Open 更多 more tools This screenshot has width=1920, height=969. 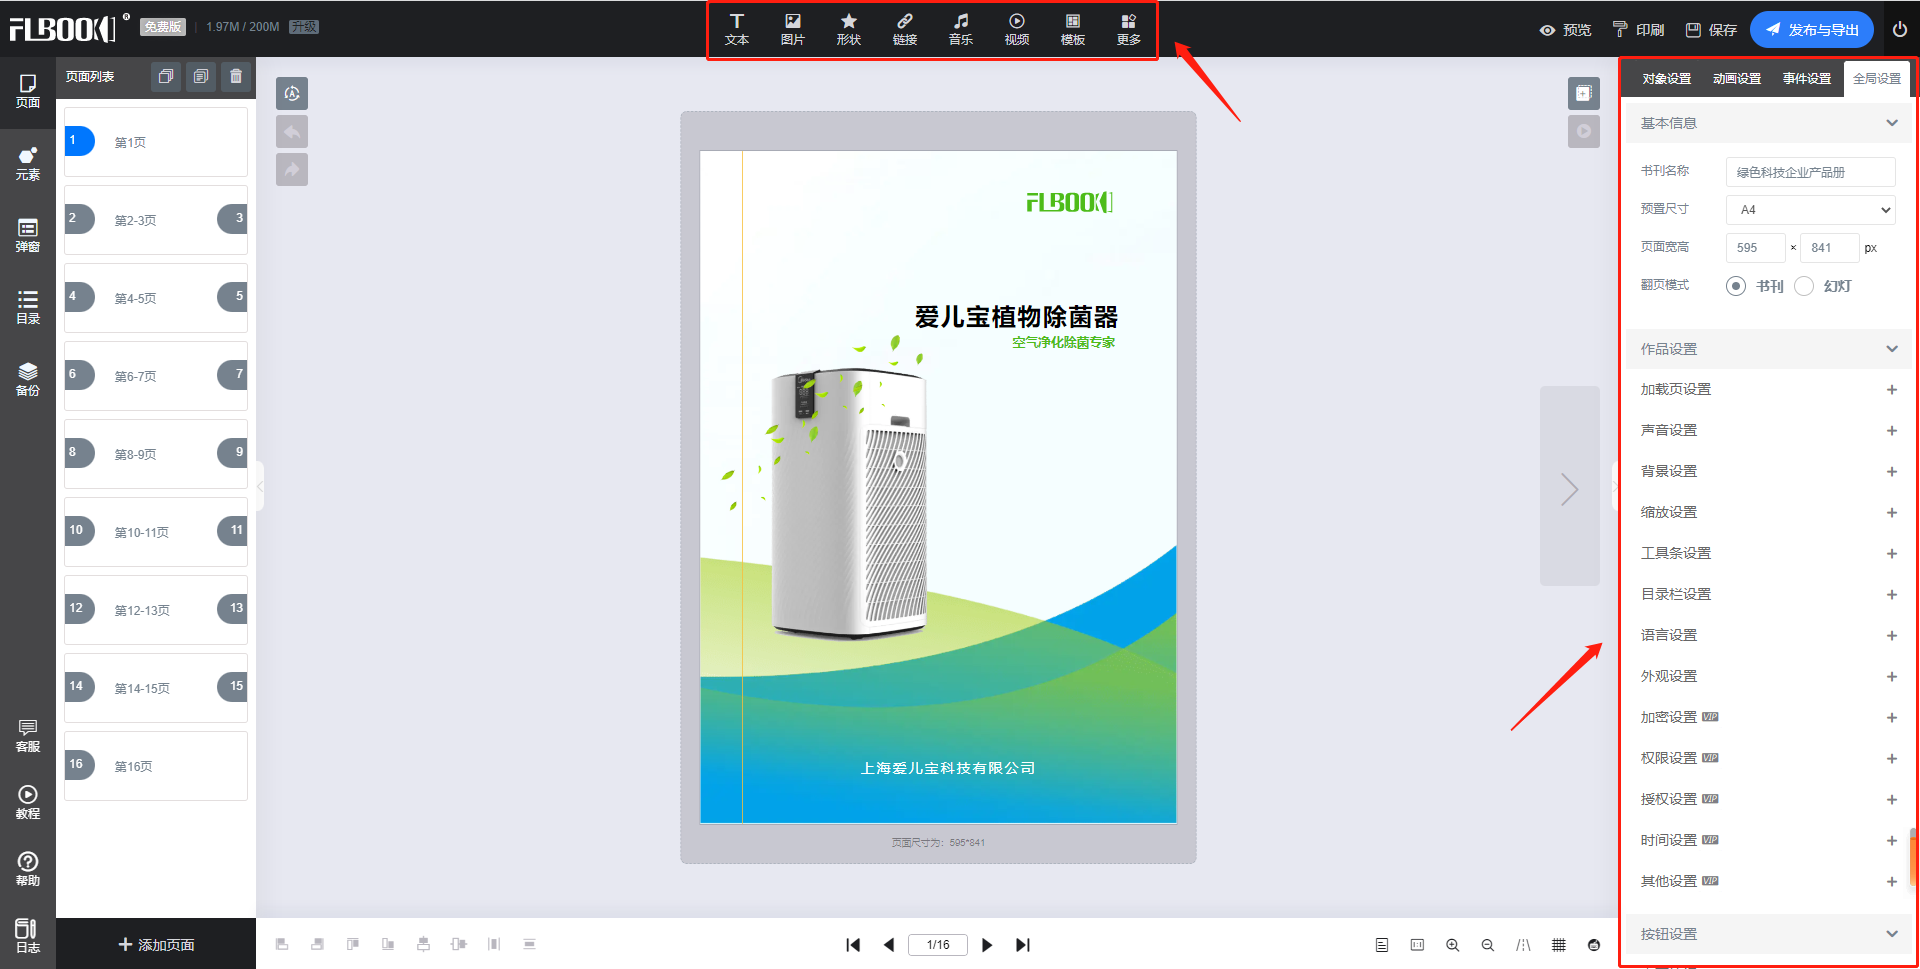1129,30
